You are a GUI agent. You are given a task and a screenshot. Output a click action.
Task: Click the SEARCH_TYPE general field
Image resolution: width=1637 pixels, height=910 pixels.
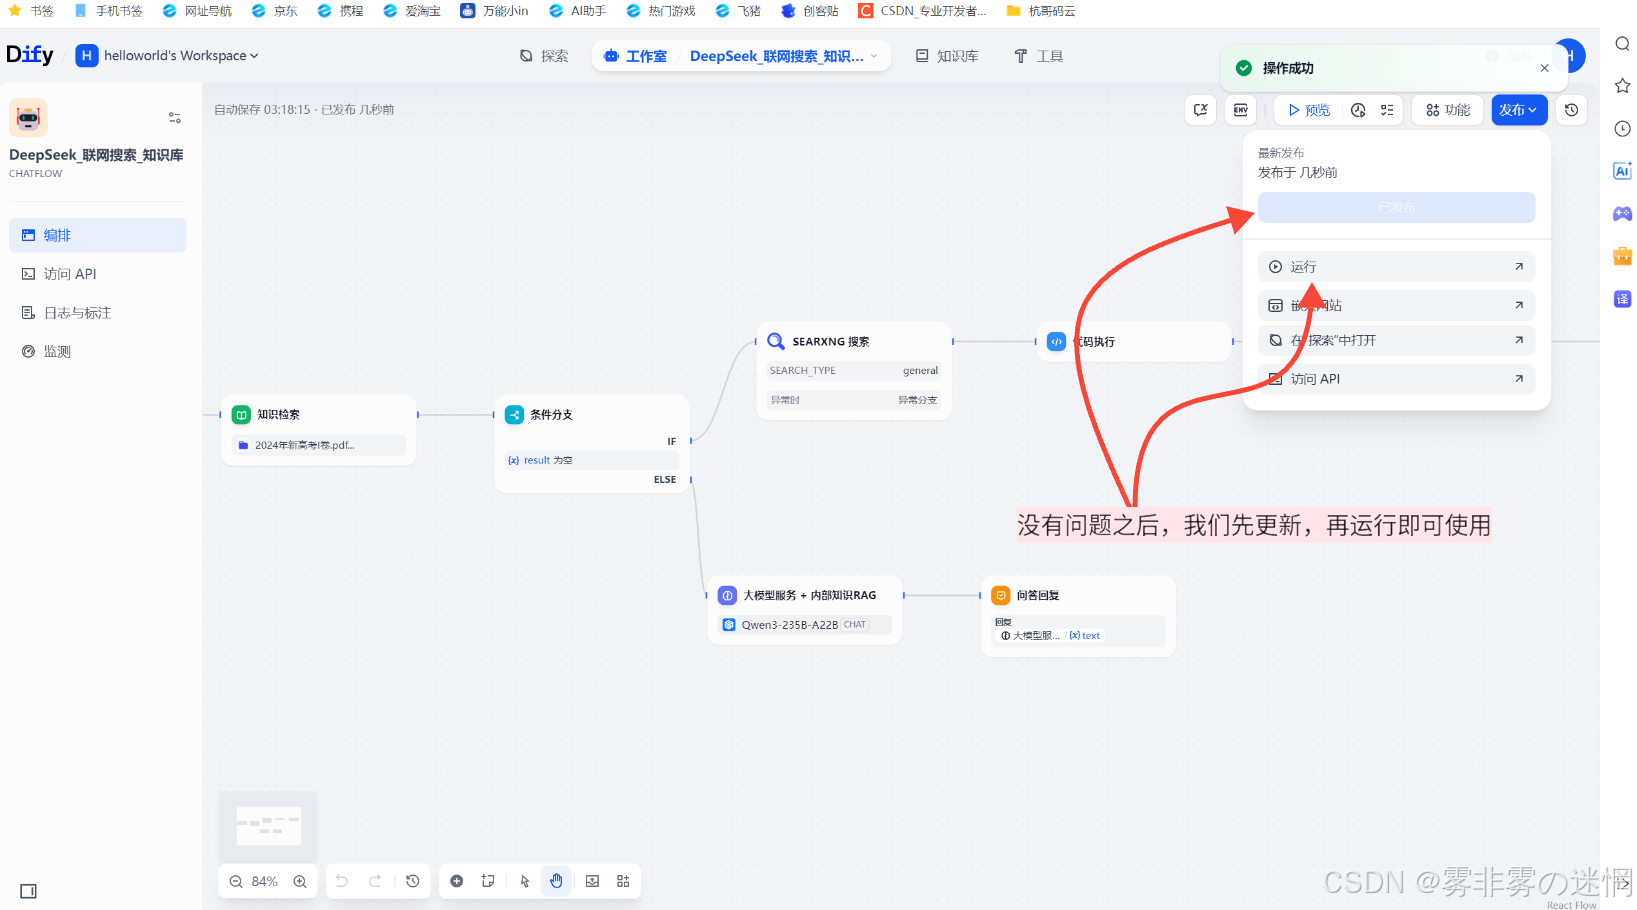[854, 371]
